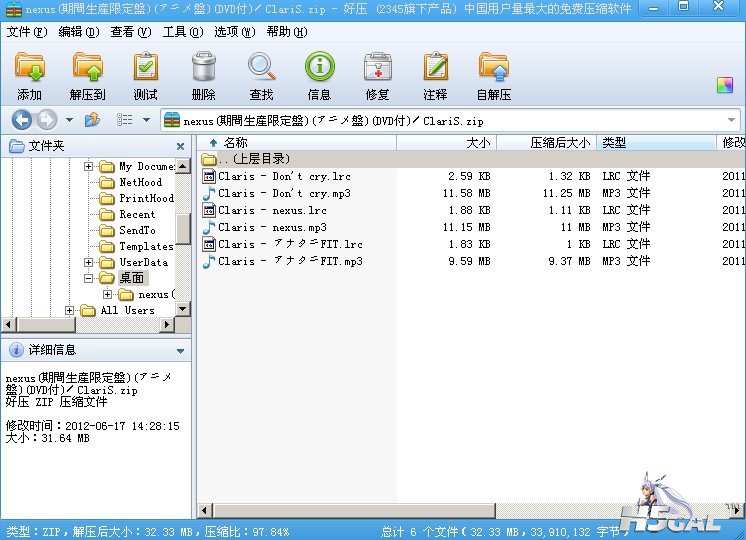
Task: Go back with the blue back arrow
Action: [x=22, y=120]
